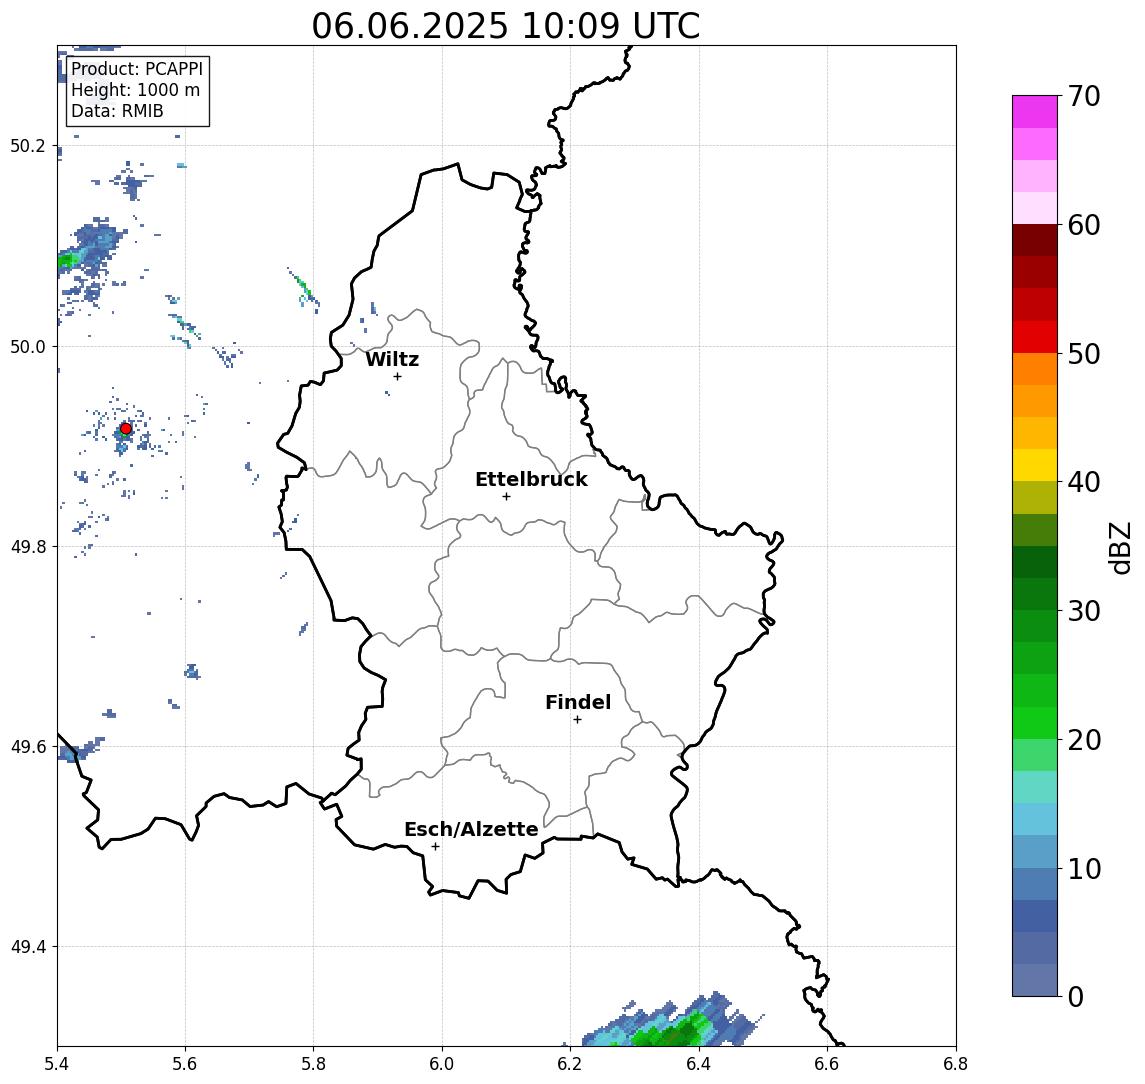Click the 'Data: RMIB' label
Image resolution: width=1145 pixels, height=1084 pixels.
pos(117,111)
